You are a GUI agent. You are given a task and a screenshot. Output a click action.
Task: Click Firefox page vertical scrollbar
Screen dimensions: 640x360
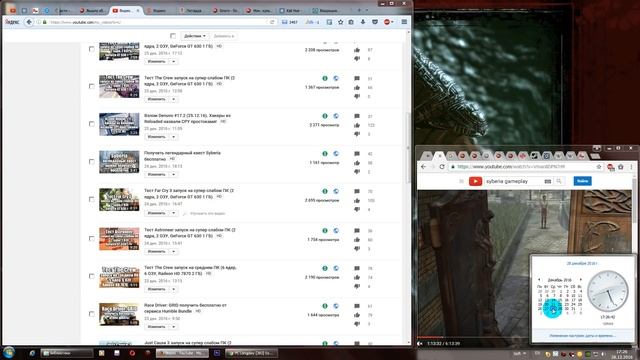pos(409,147)
